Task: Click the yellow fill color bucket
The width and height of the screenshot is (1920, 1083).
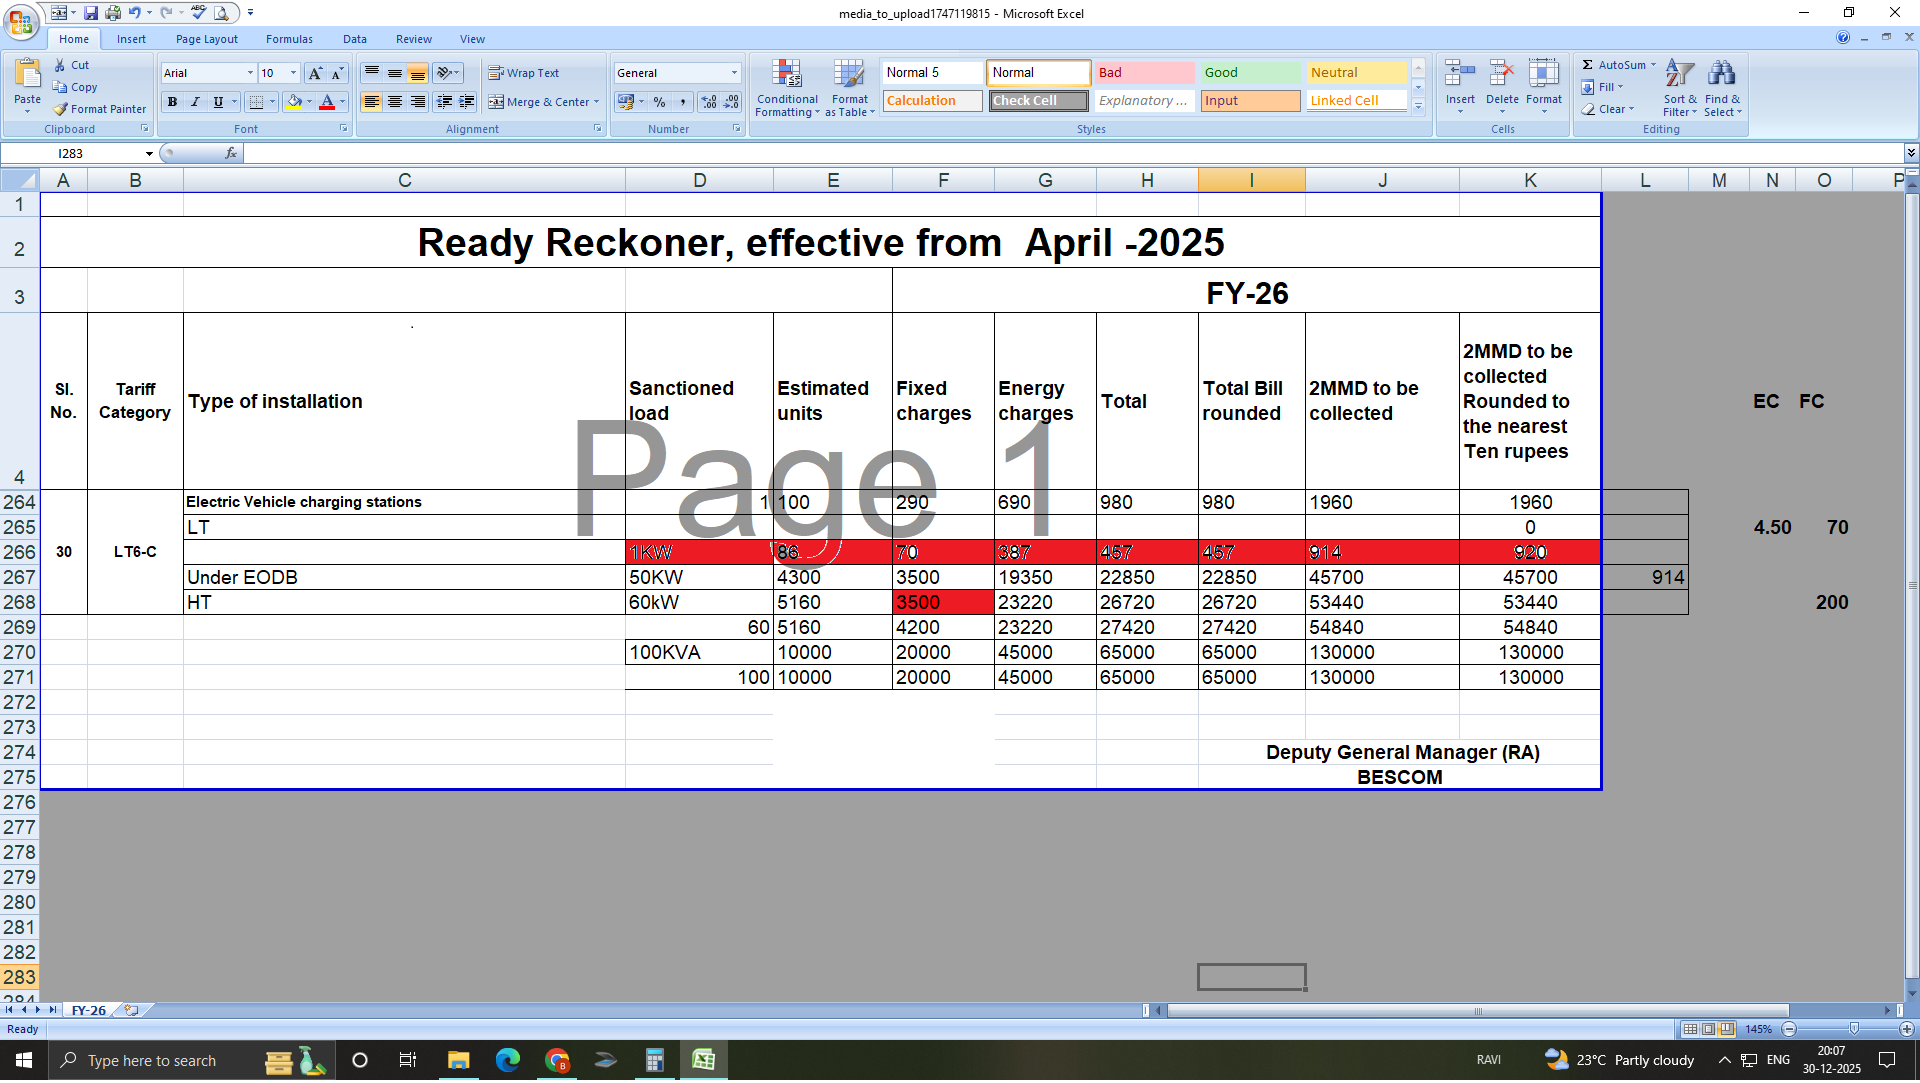Action: point(294,102)
